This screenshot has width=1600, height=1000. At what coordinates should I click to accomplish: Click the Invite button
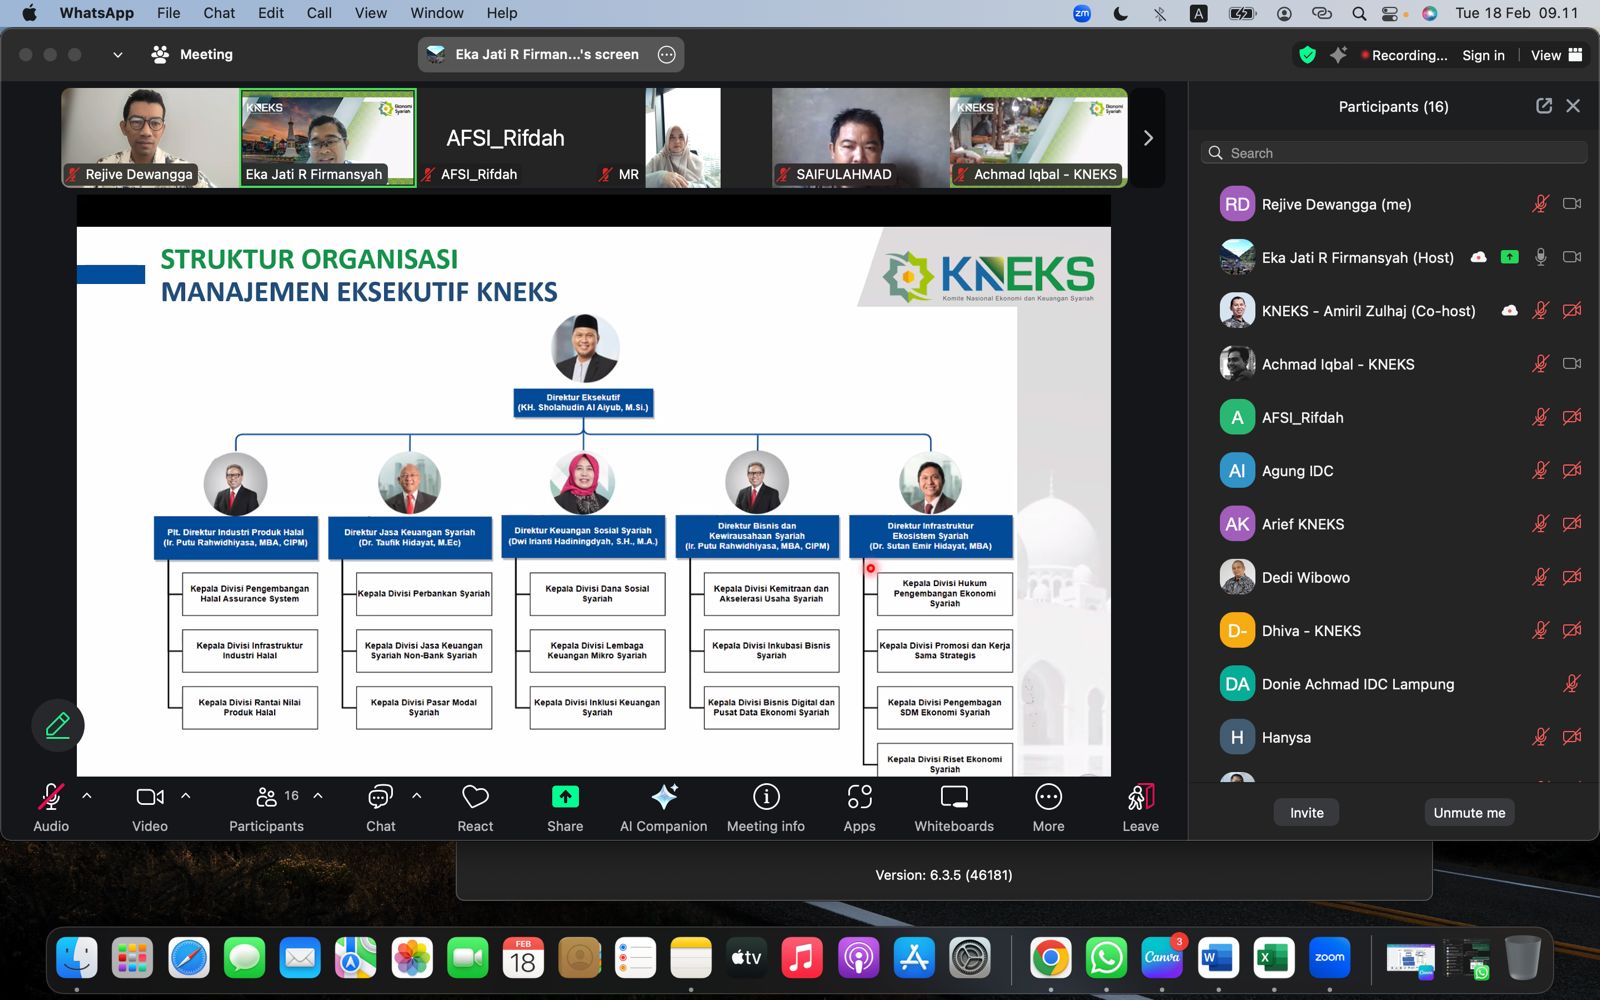(x=1307, y=813)
